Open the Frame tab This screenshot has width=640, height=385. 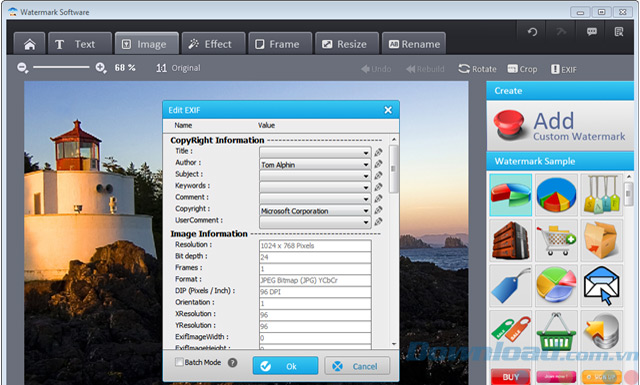point(280,44)
